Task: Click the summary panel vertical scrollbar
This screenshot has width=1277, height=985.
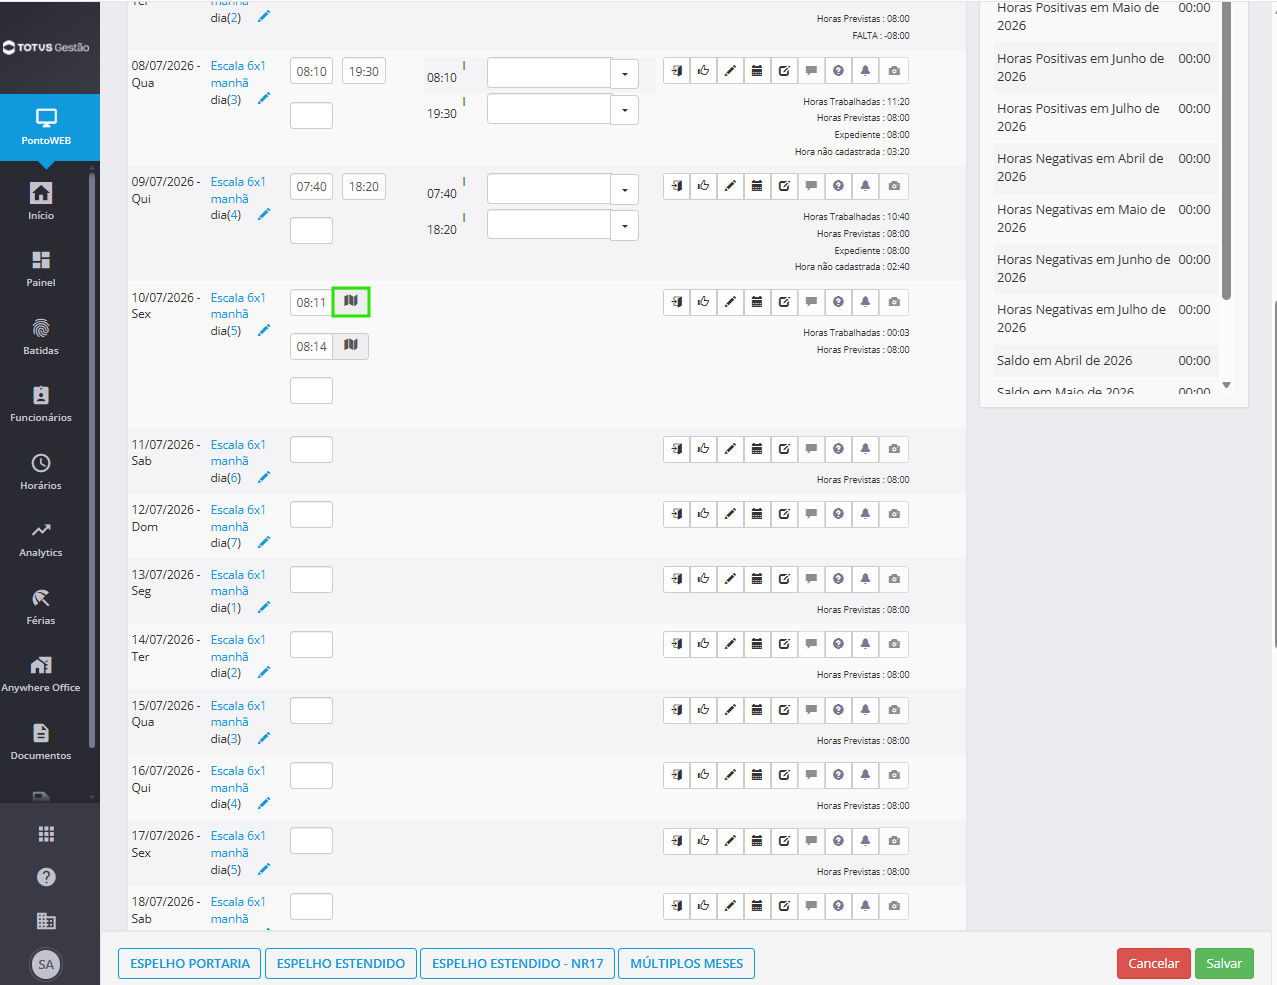Action: click(1227, 150)
